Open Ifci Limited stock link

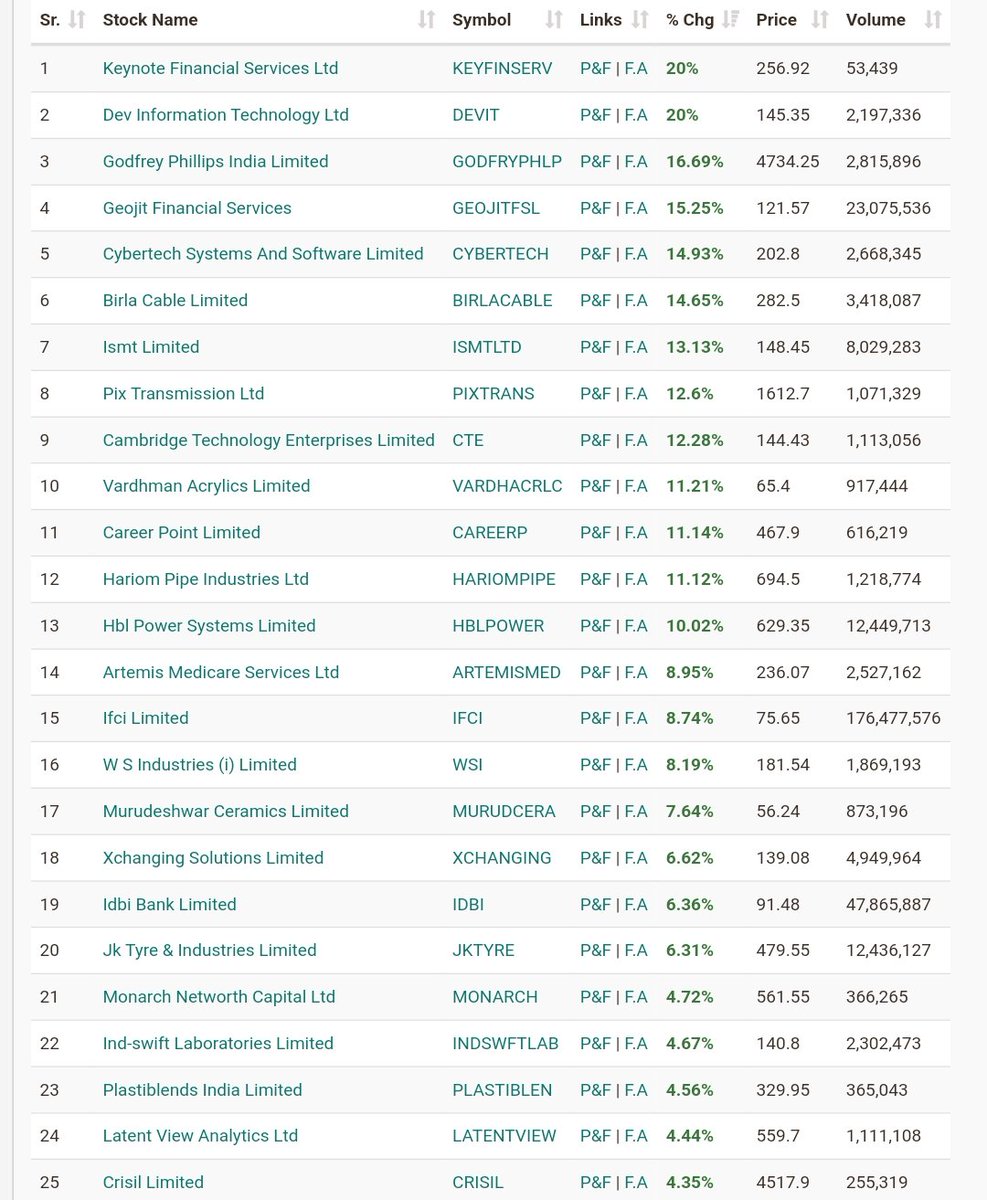point(146,718)
